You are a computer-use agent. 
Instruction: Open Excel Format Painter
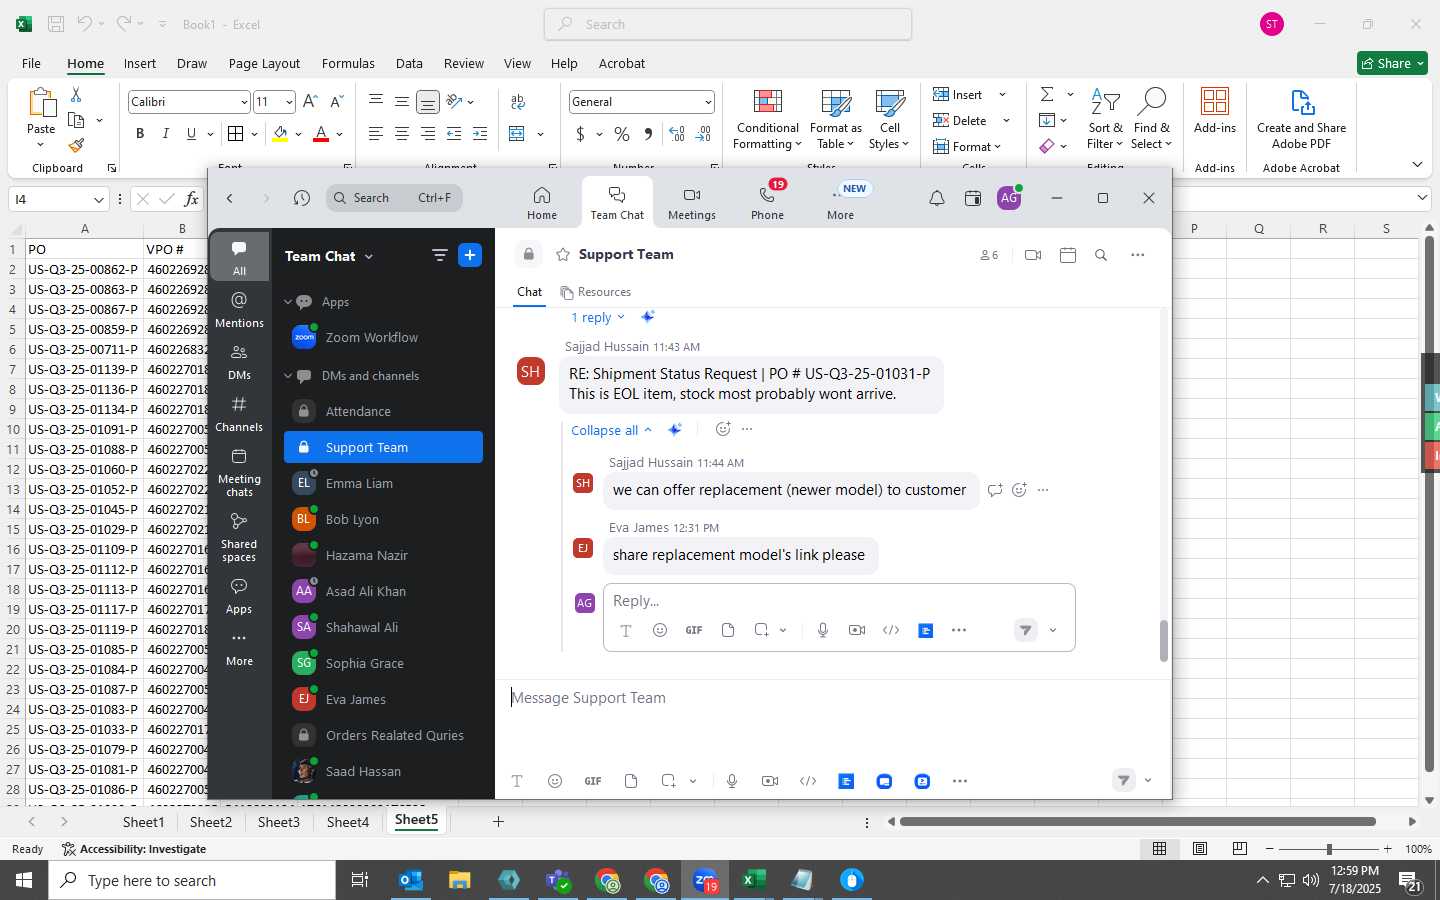click(x=76, y=145)
